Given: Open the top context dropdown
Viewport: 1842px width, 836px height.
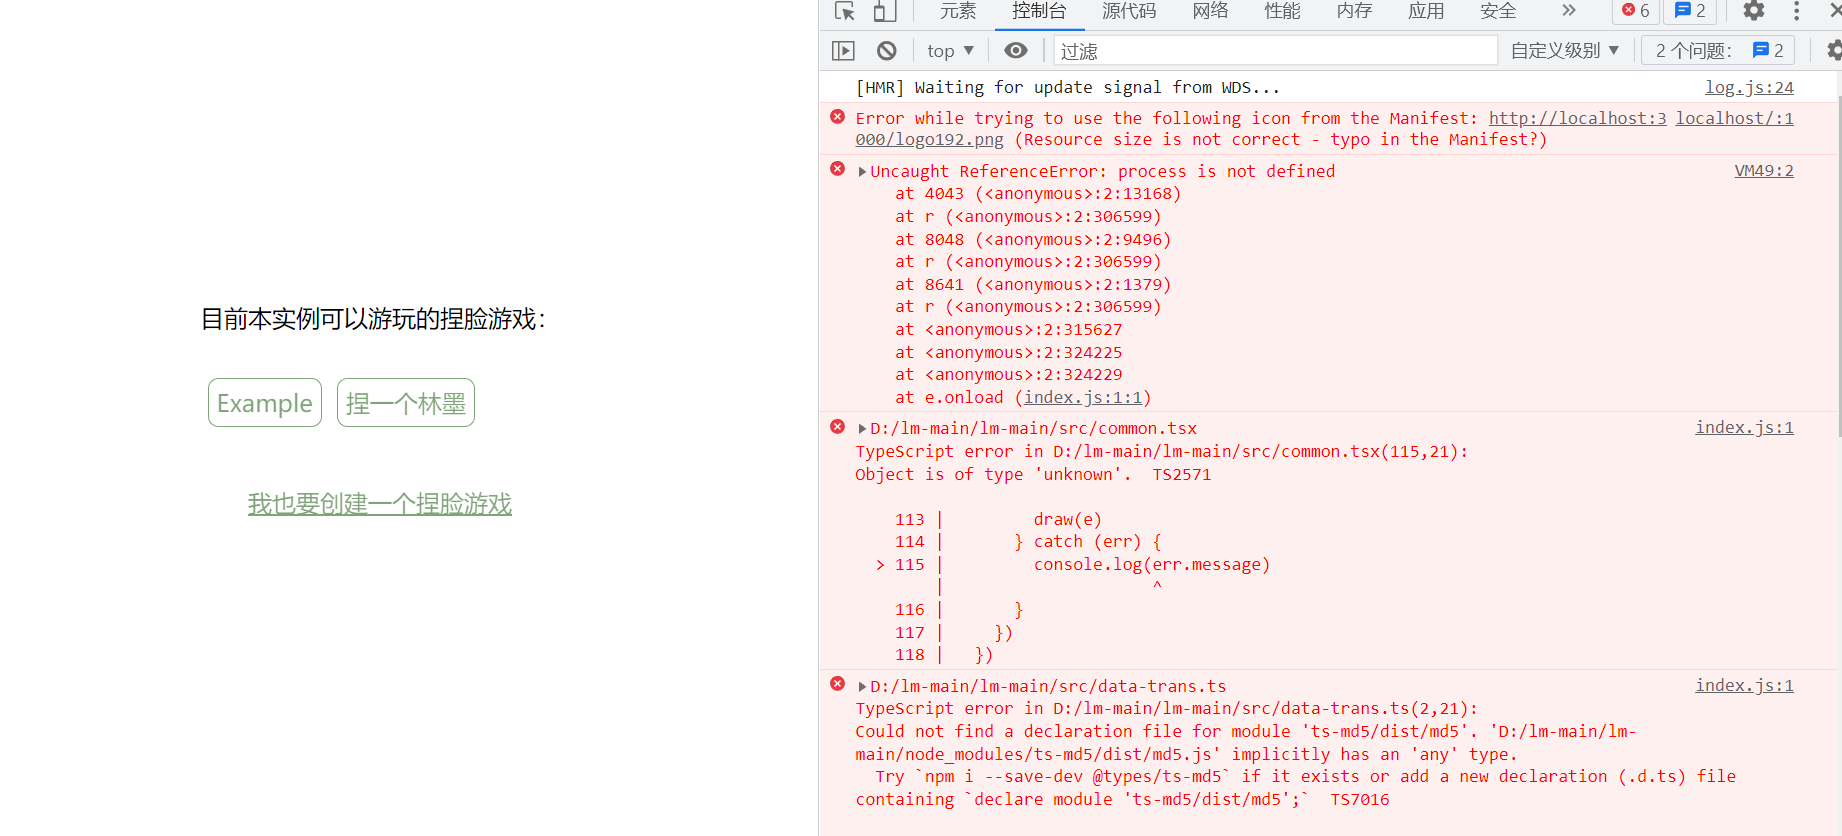Looking at the screenshot, I should 950,50.
